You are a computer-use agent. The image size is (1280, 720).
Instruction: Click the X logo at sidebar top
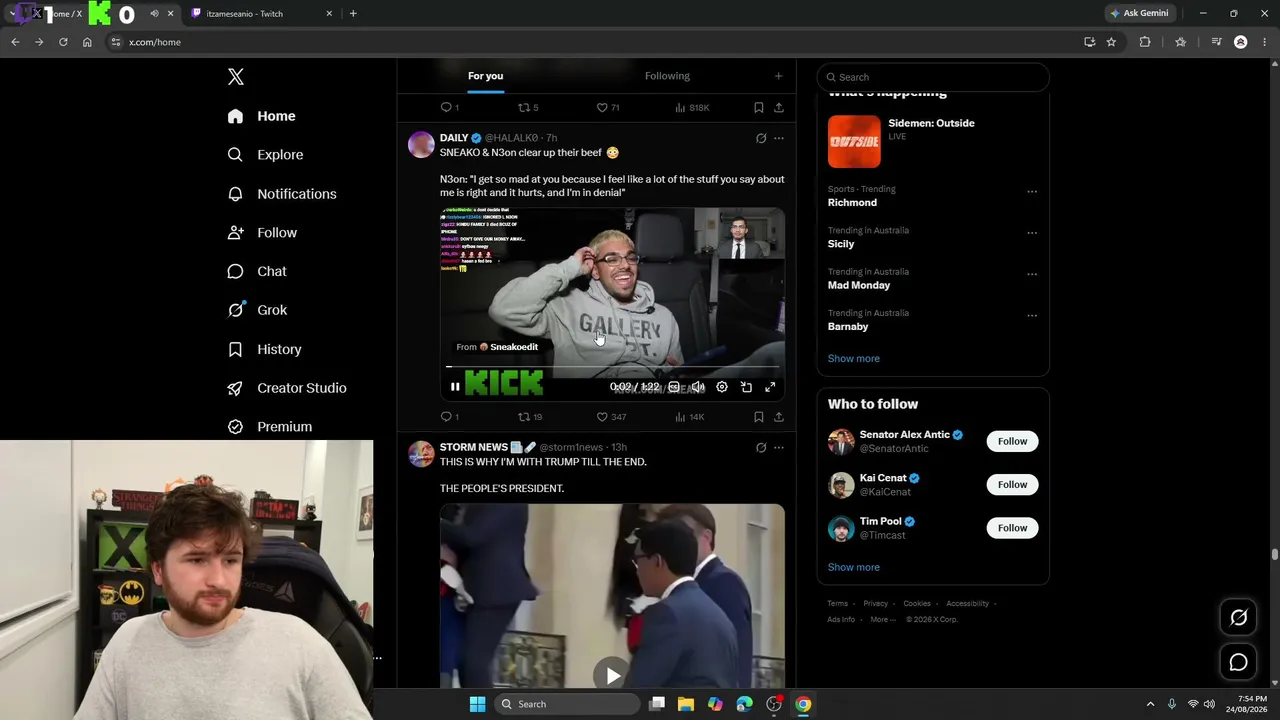pyautogui.click(x=236, y=77)
